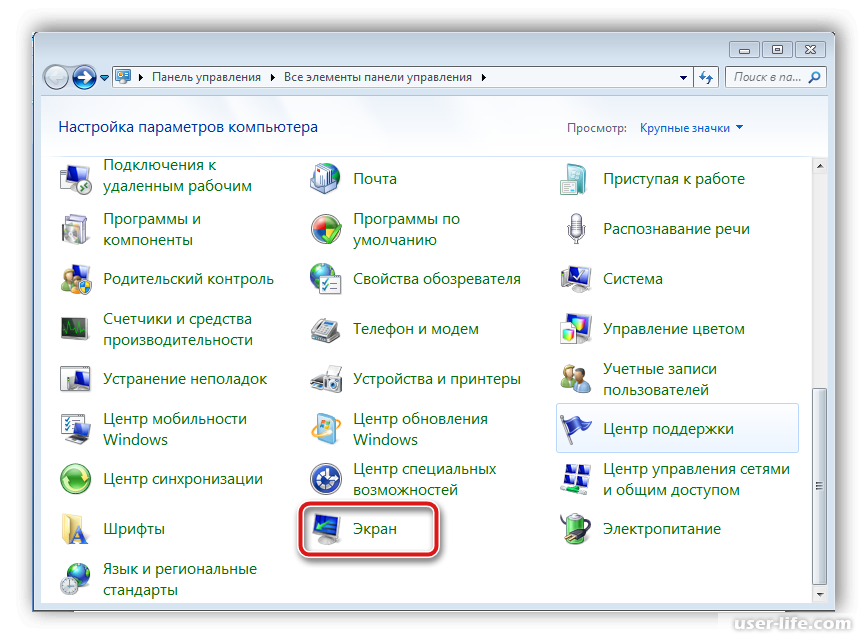Open Распознавание речи text link
867x644 pixels.
click(676, 229)
